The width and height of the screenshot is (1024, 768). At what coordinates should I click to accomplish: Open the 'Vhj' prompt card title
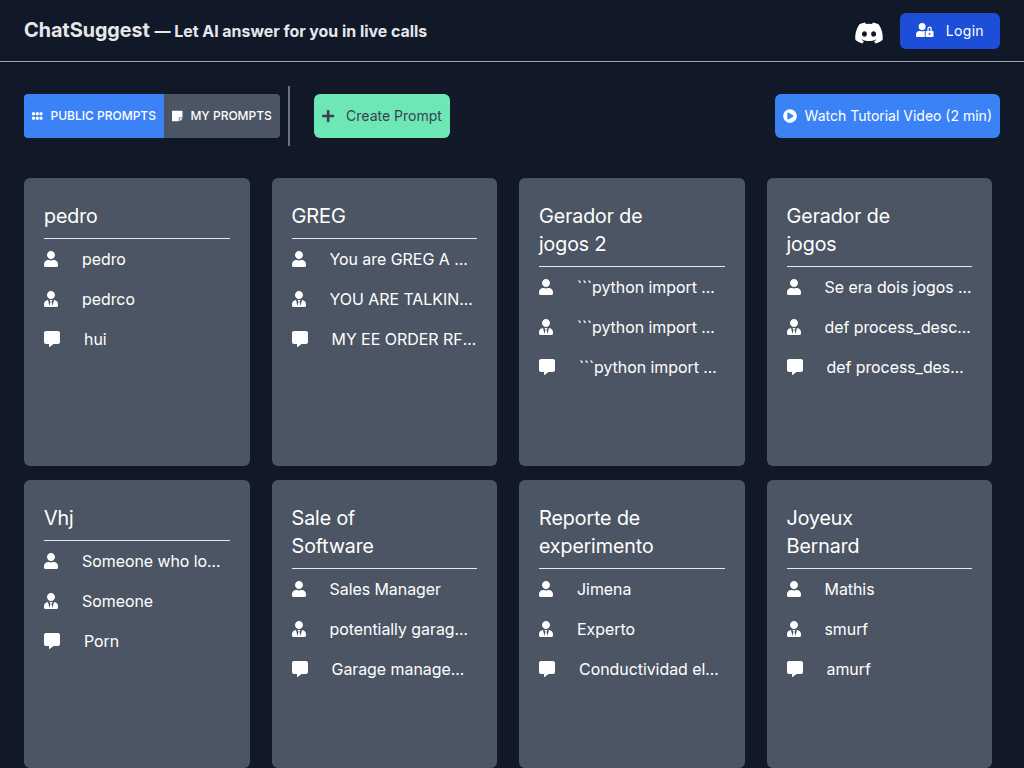click(59, 519)
